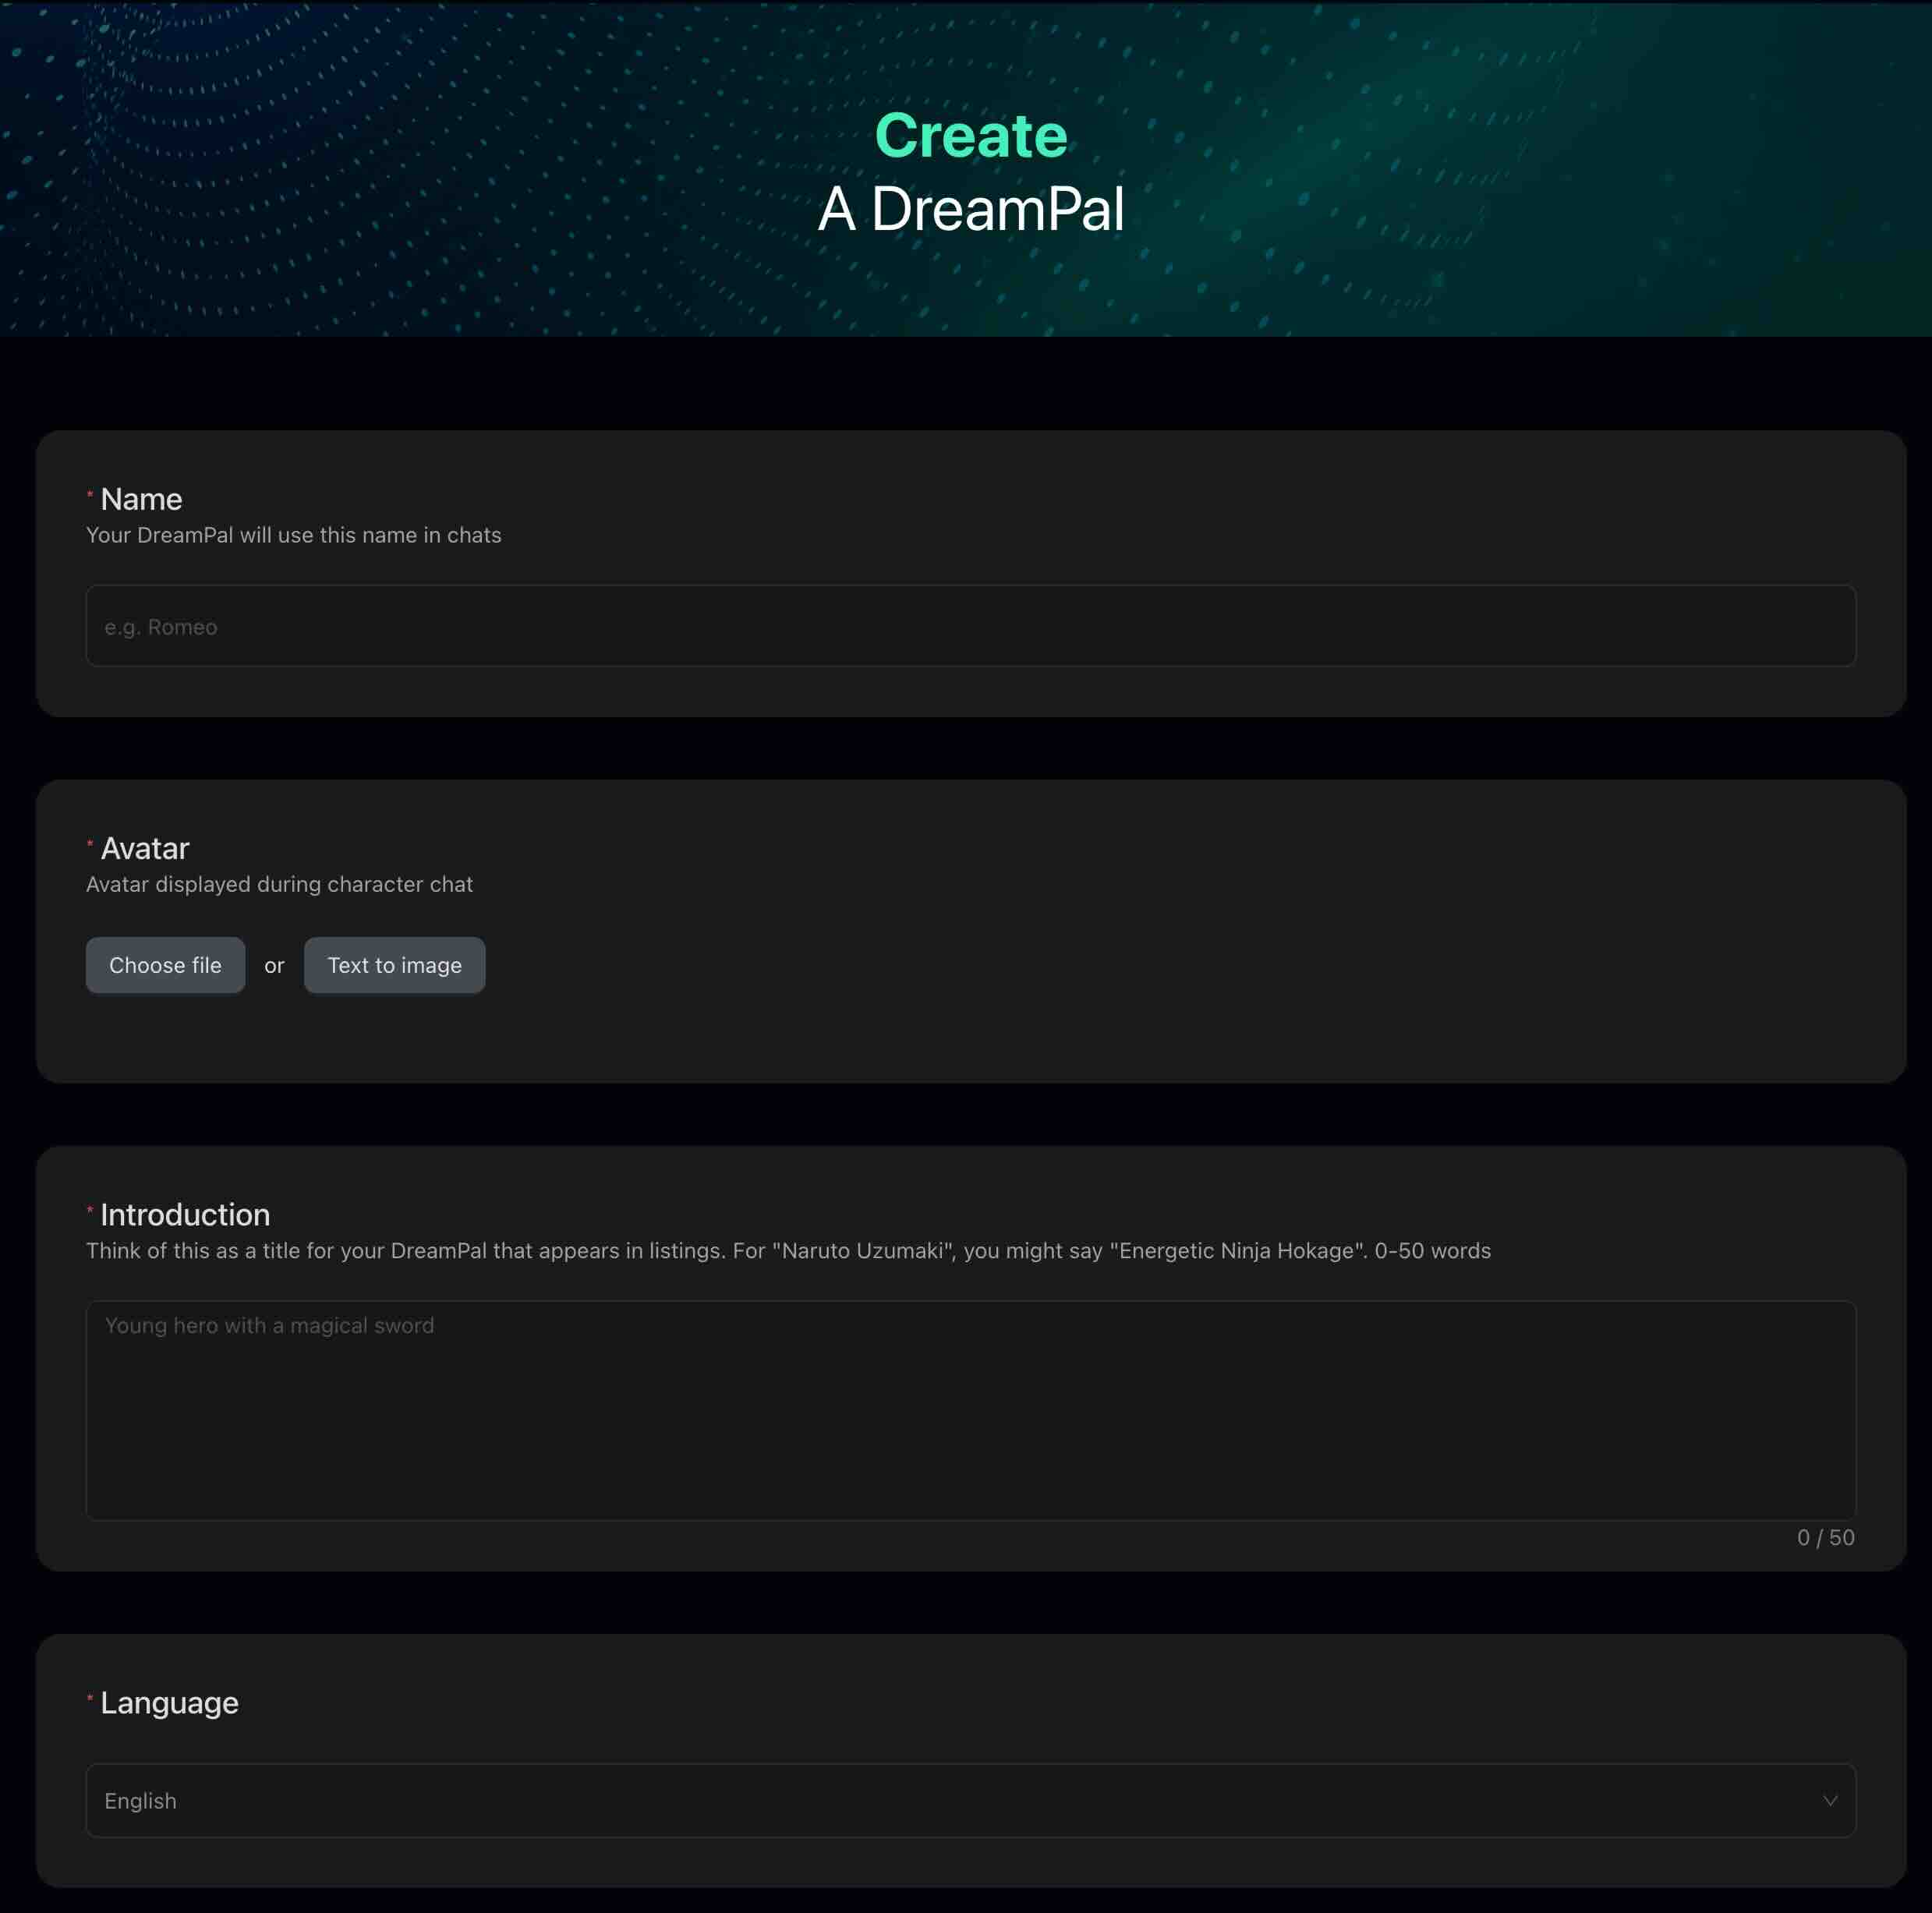Click the "A DreamPal" title text
The height and width of the screenshot is (1913, 1932).
point(971,209)
